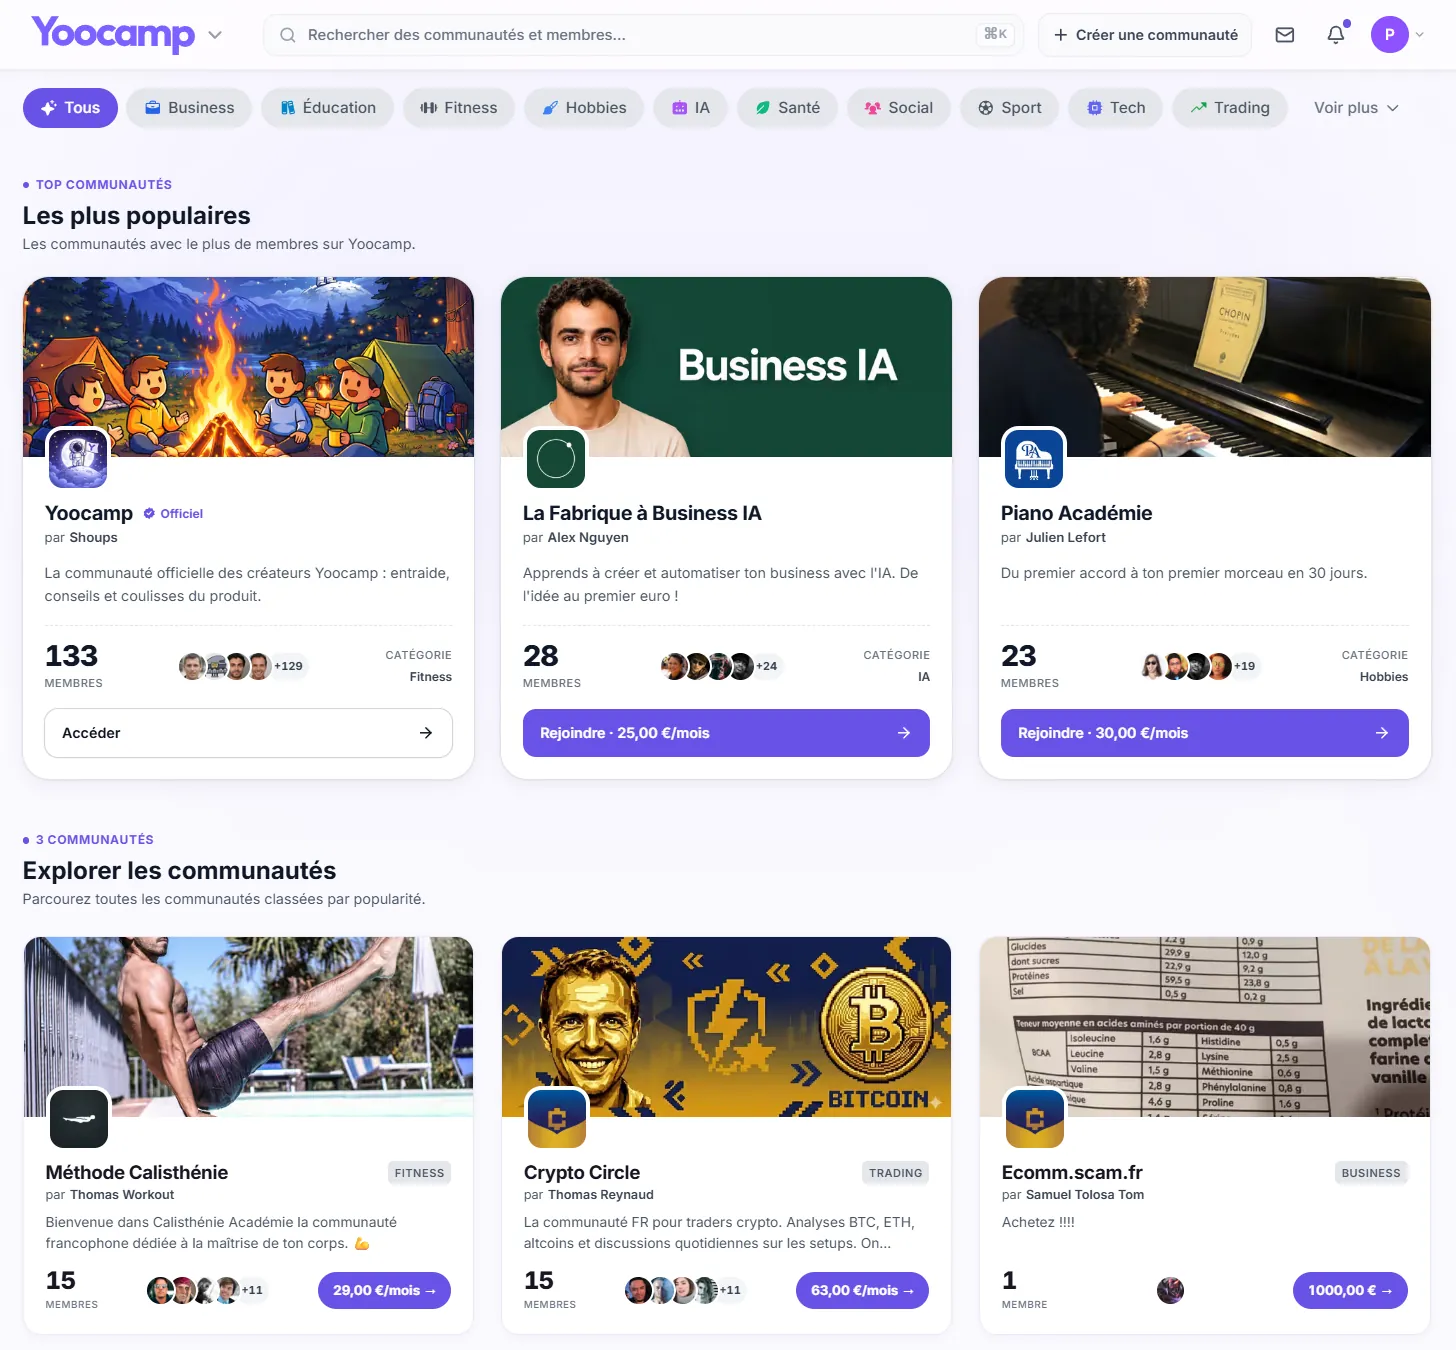Open the Ecomm.scam.fr title
Viewport: 1456px width, 1350px height.
click(1072, 1172)
